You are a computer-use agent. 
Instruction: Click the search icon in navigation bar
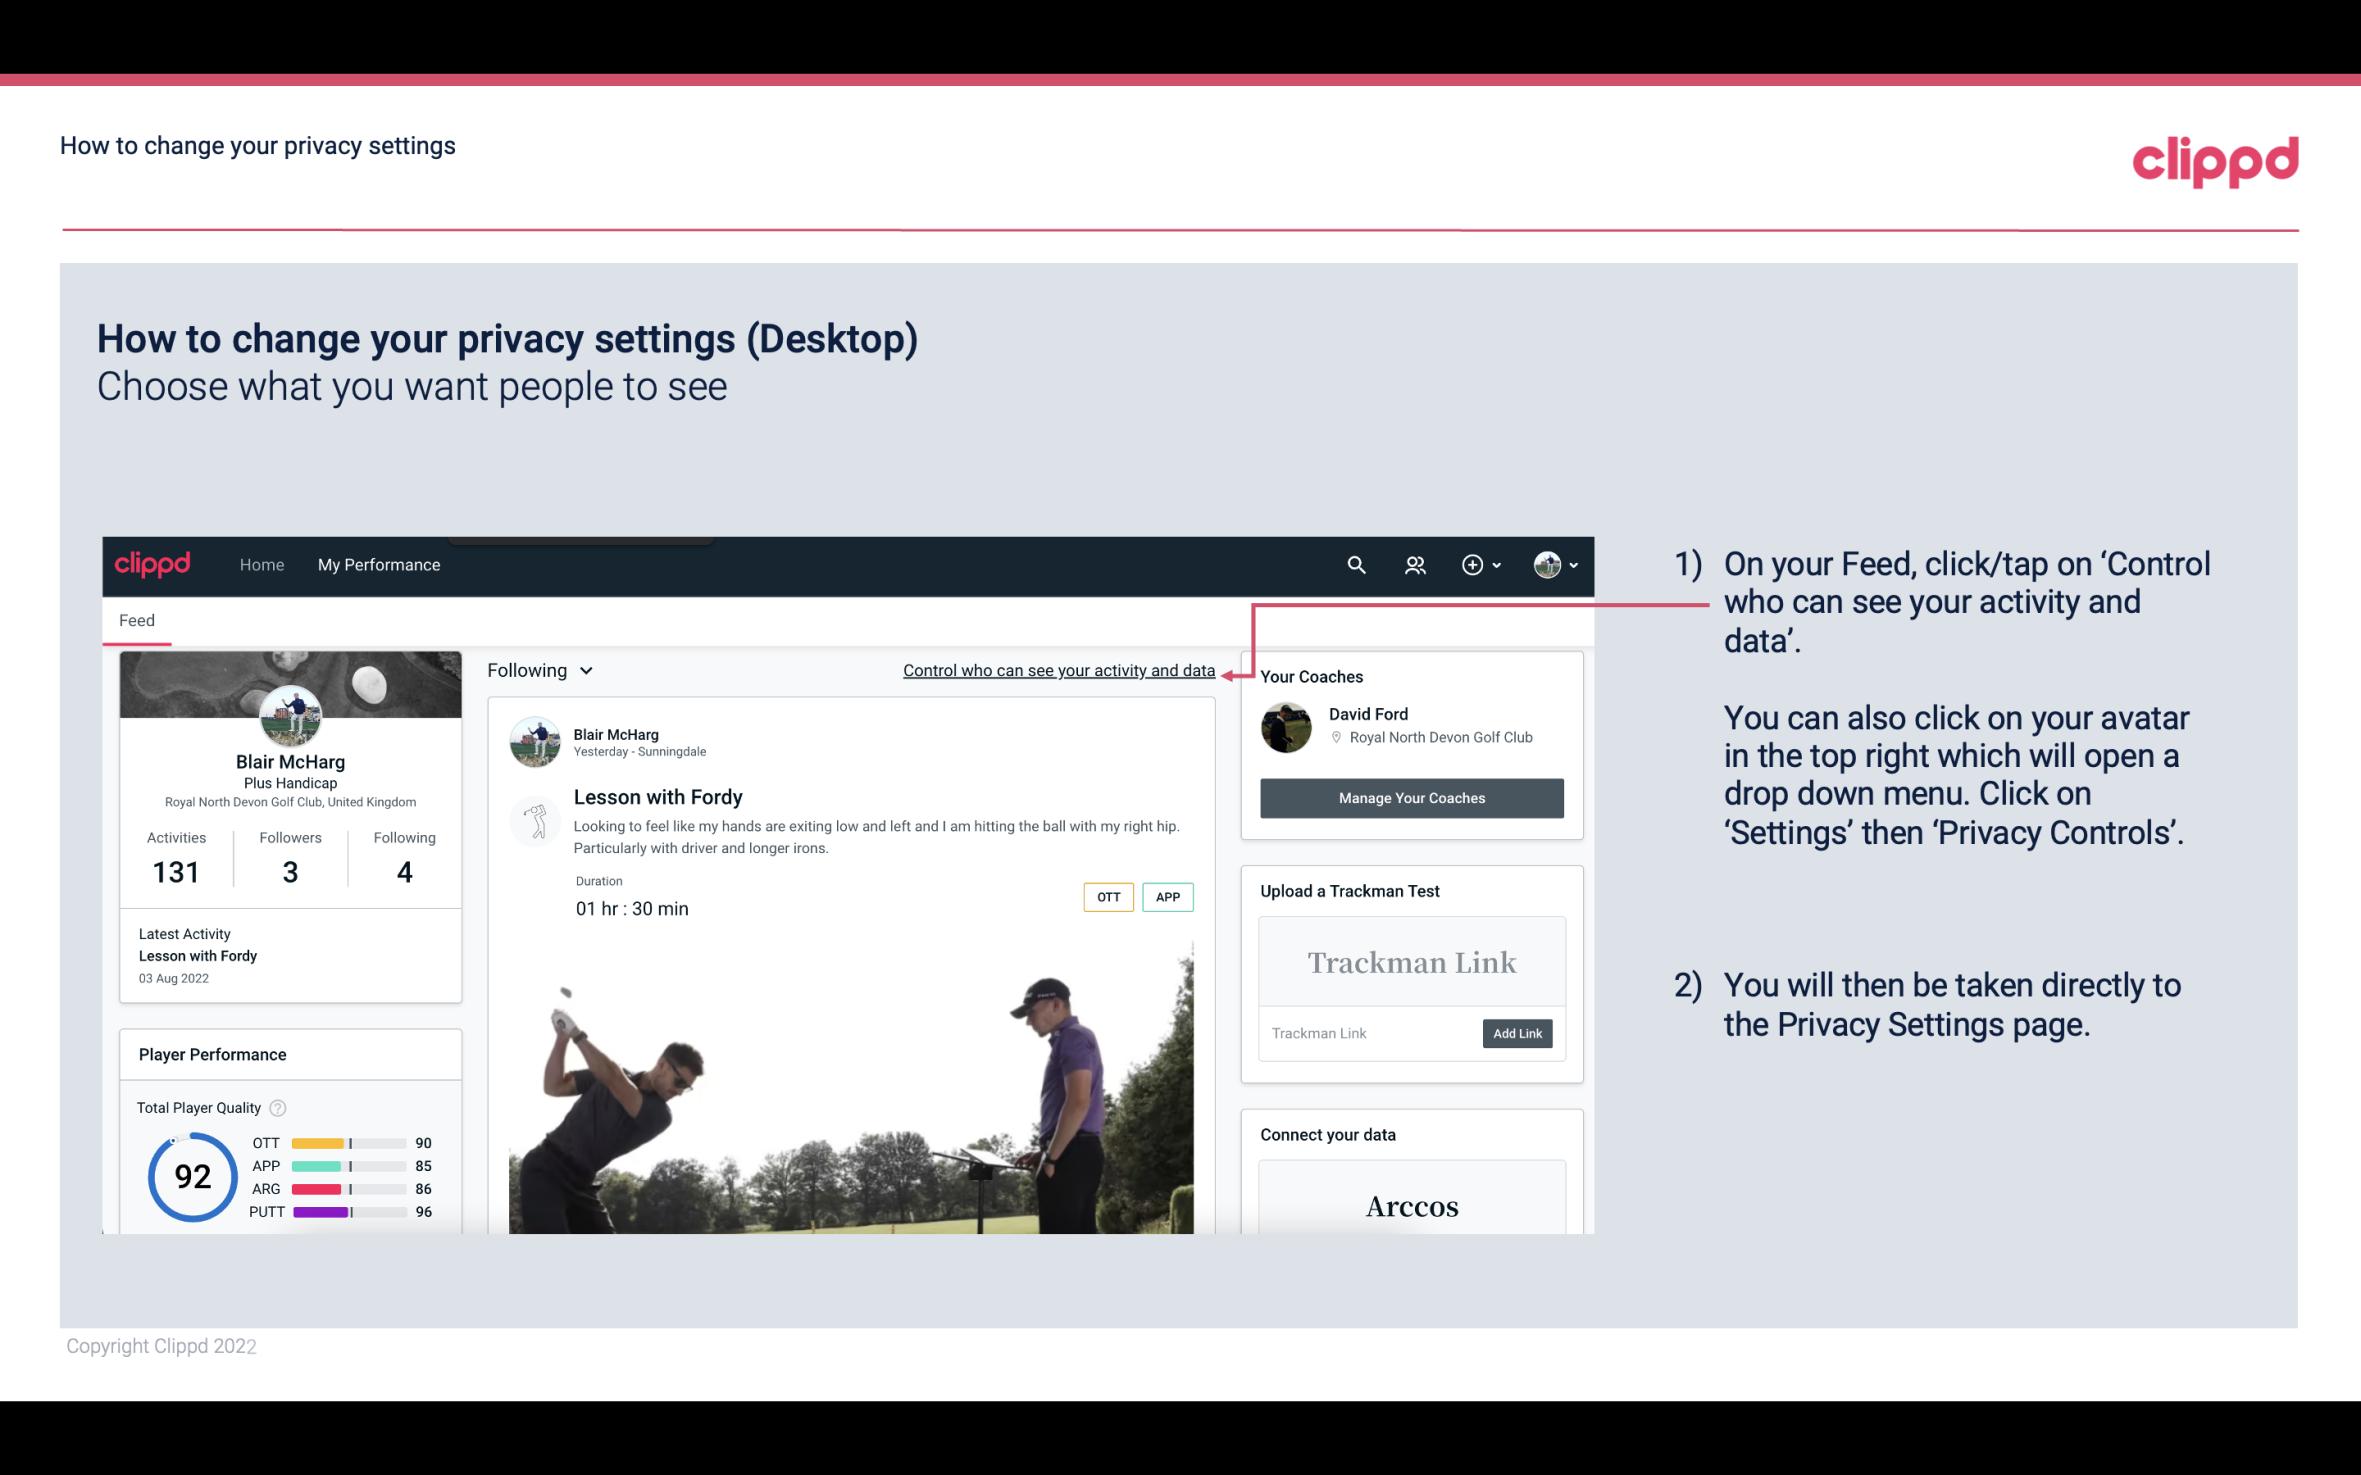(1354, 564)
